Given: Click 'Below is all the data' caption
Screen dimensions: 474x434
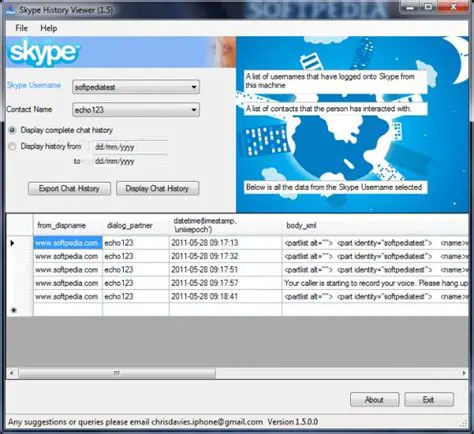Looking at the screenshot, I should (x=335, y=187).
